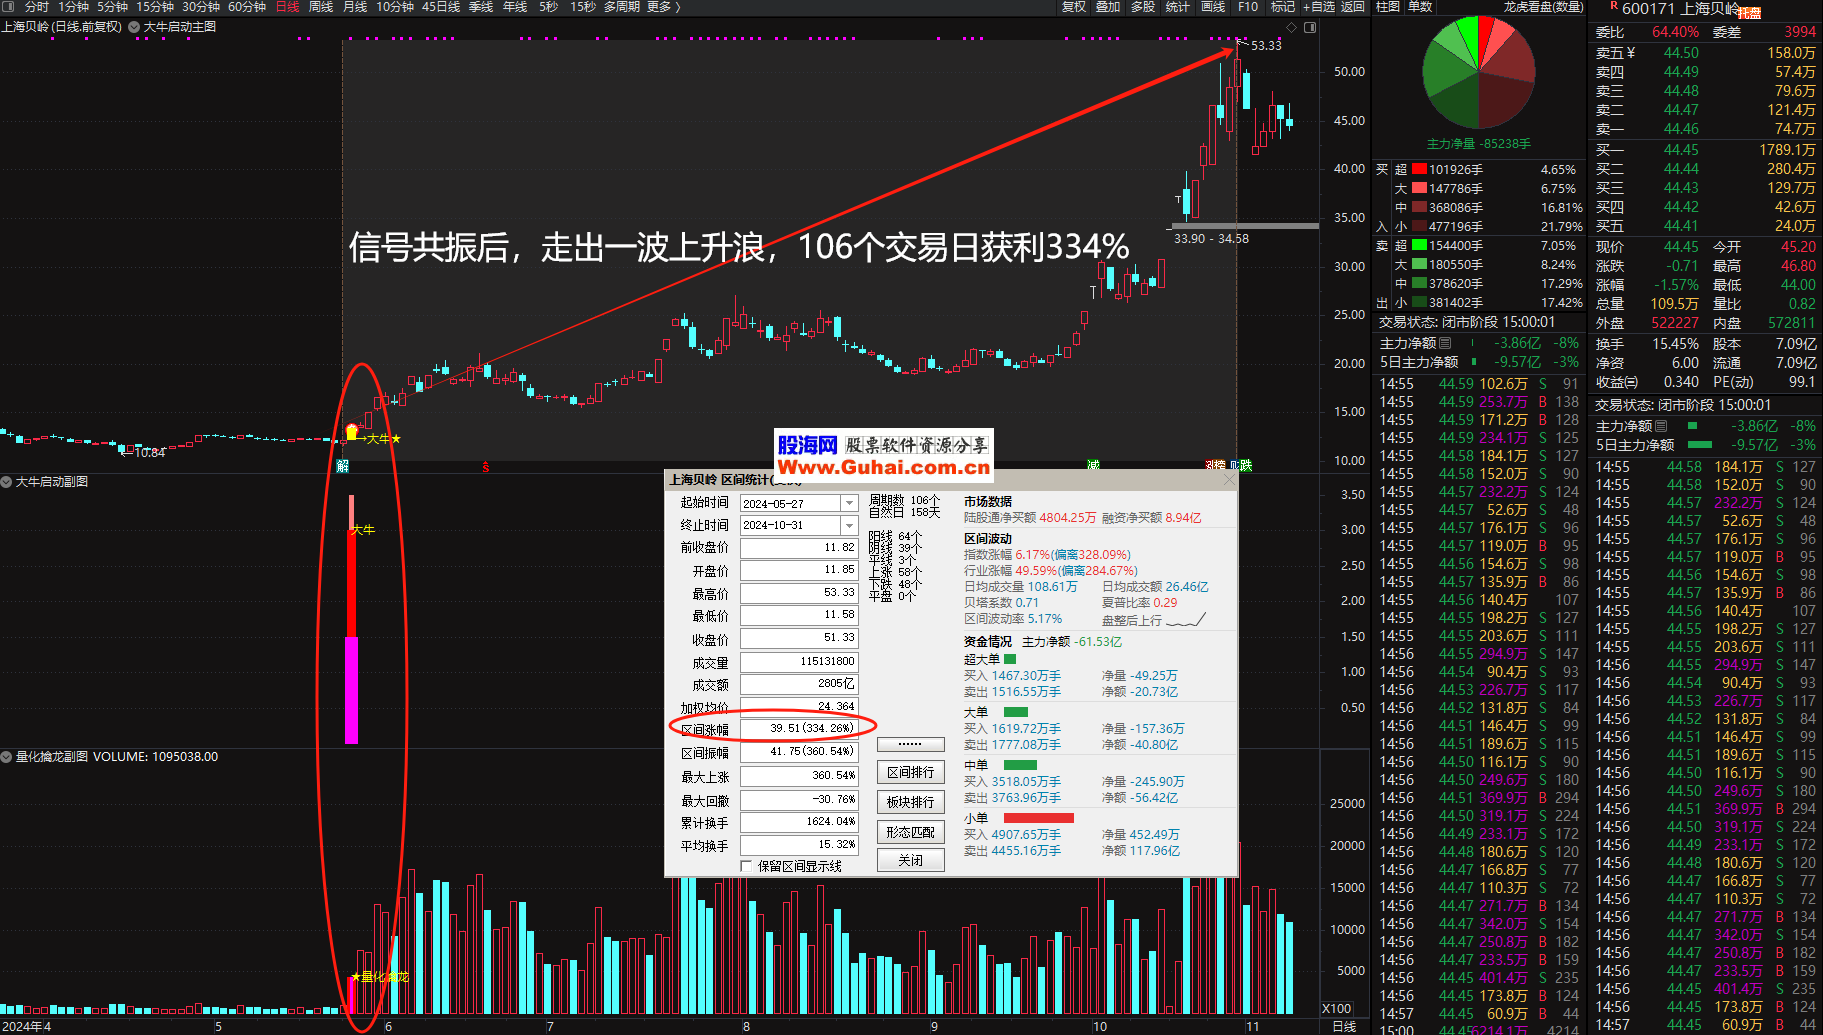This screenshot has width=1823, height=1035.
Task: Toggle the sidebar panel icon above chart
Action: tap(1310, 27)
